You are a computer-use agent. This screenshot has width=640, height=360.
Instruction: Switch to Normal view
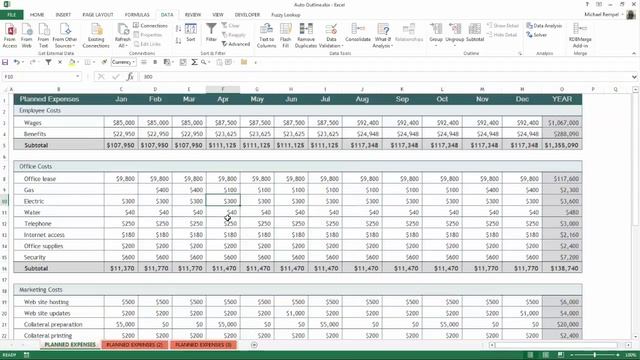click(530, 355)
